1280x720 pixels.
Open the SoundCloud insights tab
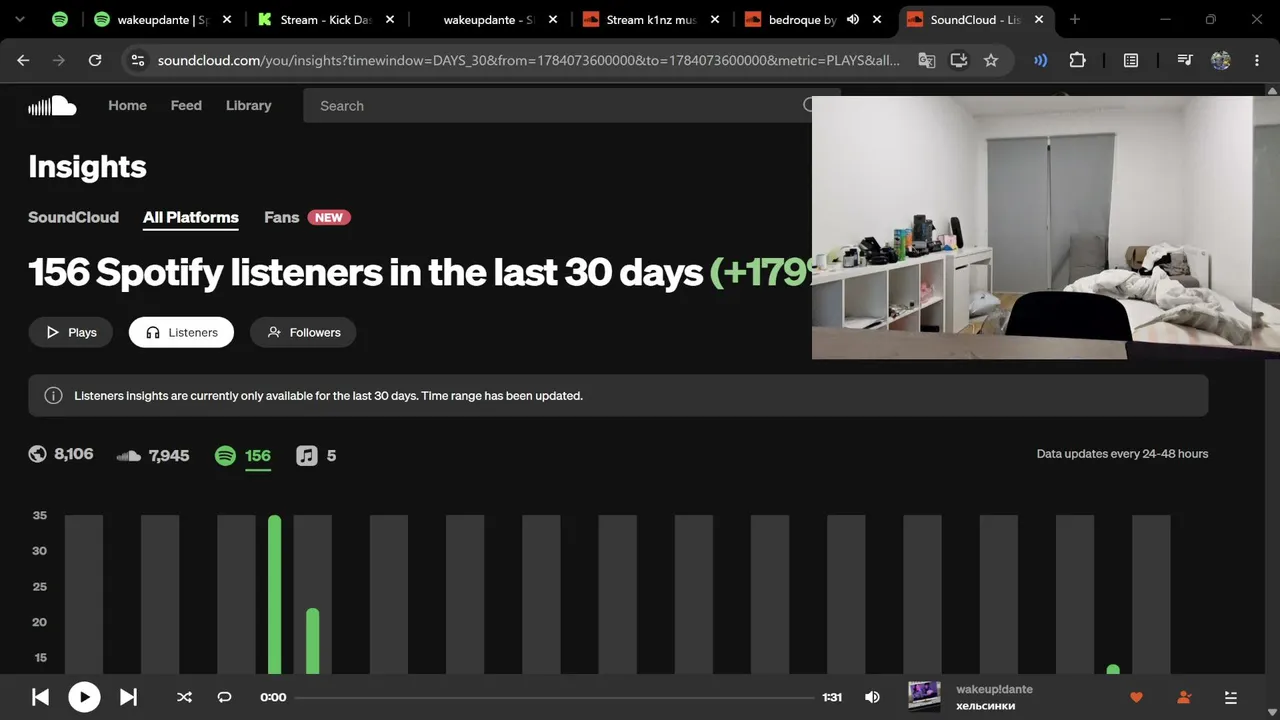coord(73,217)
